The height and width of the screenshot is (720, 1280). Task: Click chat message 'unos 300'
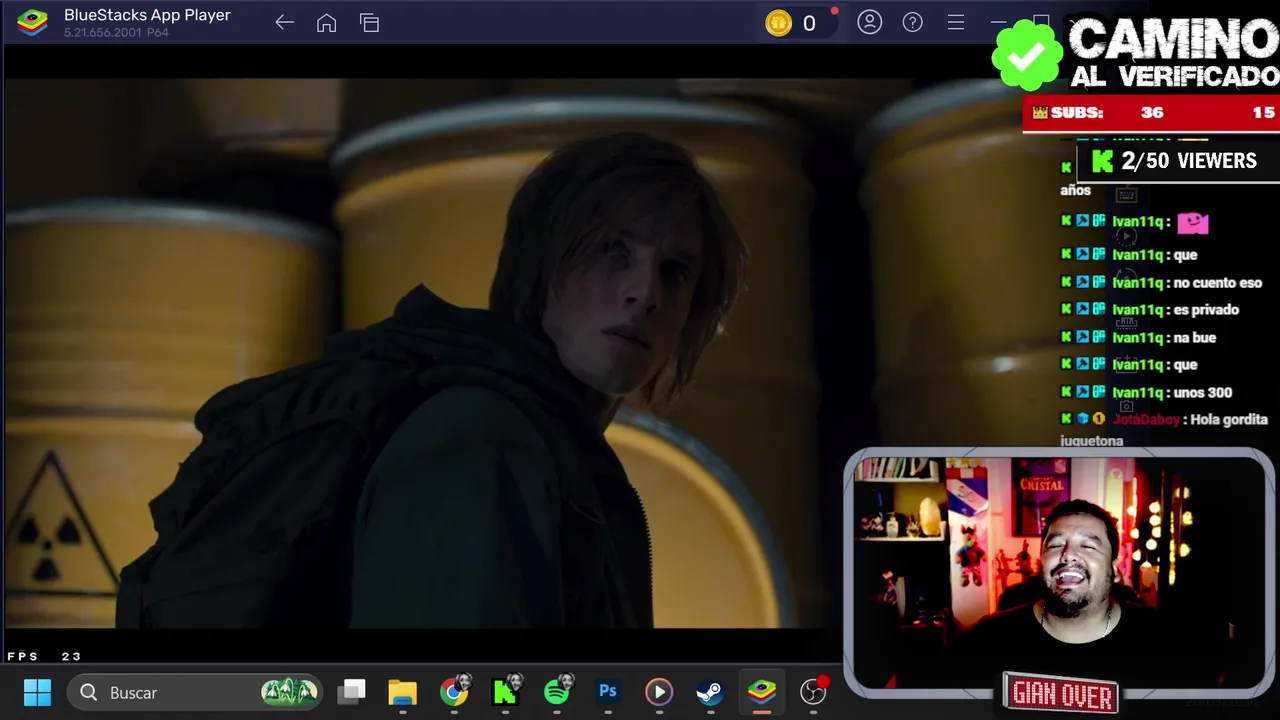click(1202, 393)
